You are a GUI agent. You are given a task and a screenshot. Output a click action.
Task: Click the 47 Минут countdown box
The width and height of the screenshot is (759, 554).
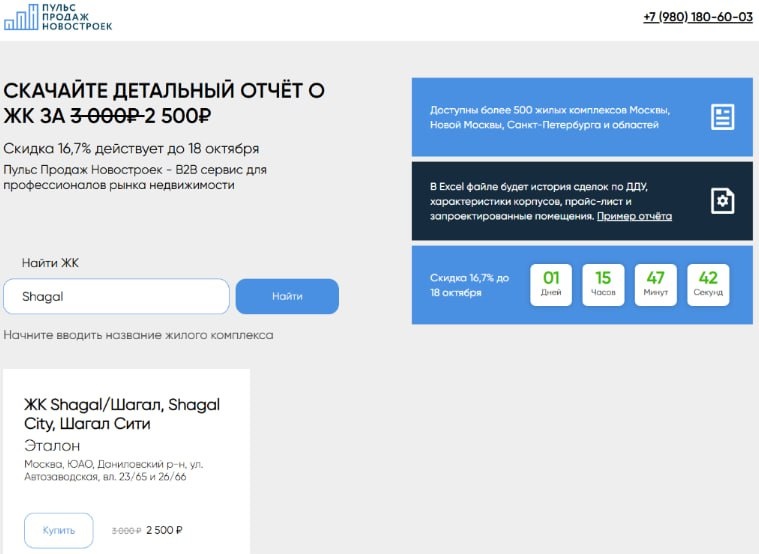(x=655, y=285)
